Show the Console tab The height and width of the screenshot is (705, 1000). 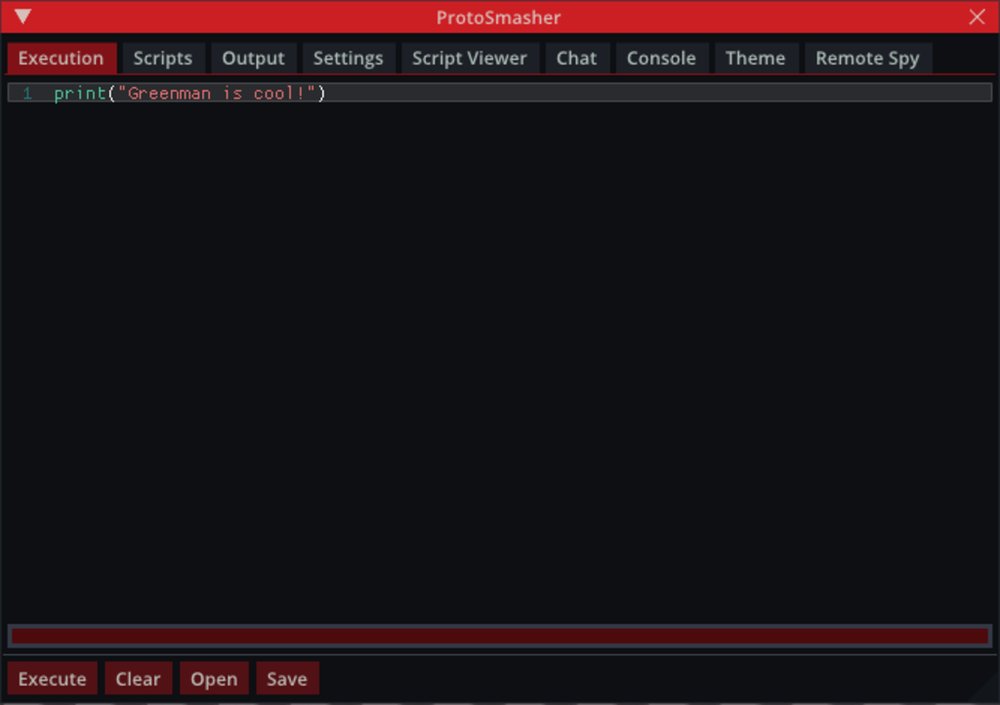tap(661, 58)
